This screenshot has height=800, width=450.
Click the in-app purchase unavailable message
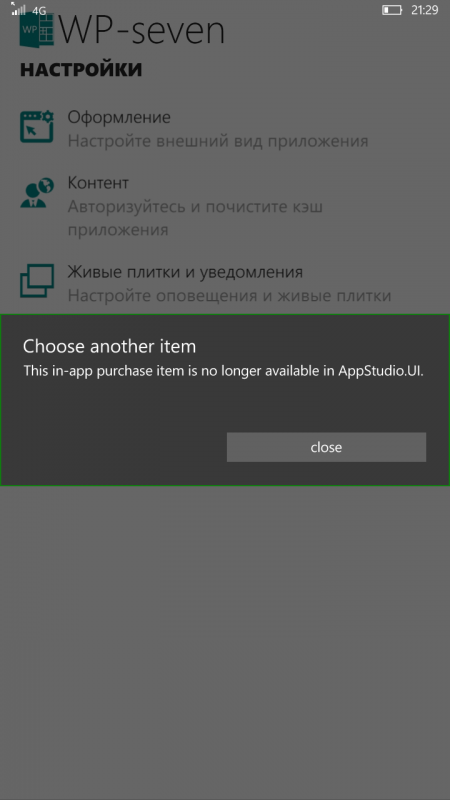pyautogui.click(x=223, y=371)
